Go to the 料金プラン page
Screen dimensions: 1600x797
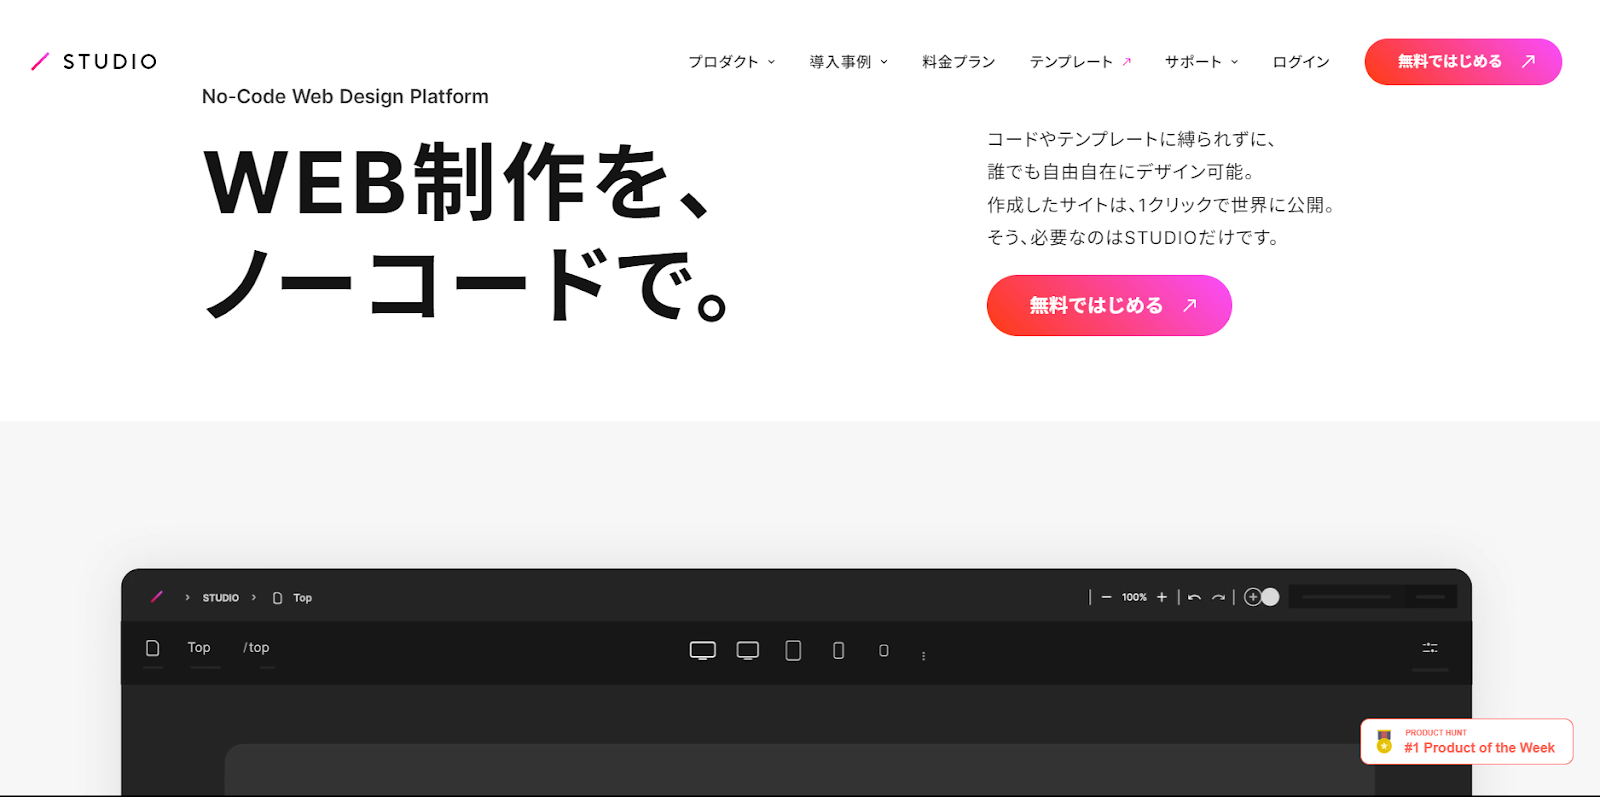coord(958,62)
